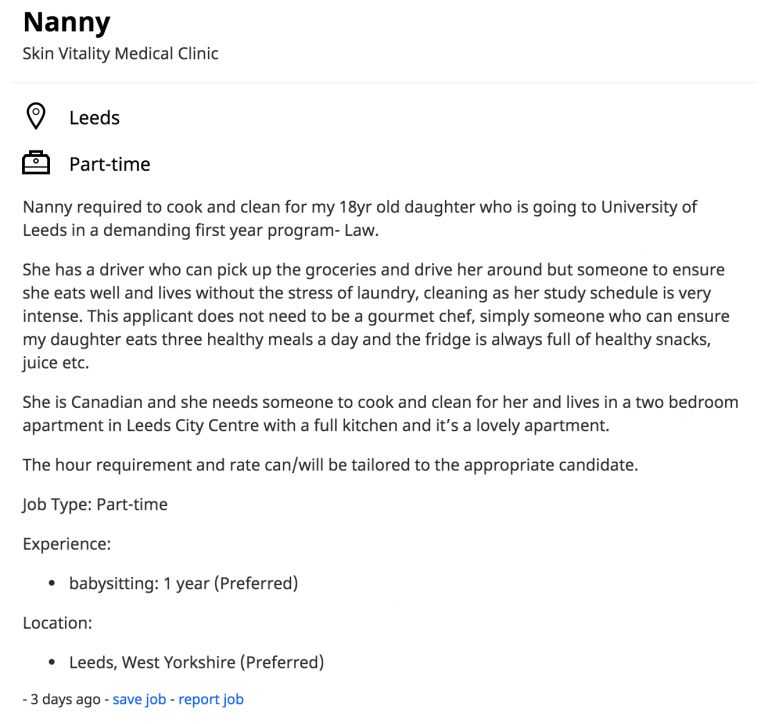This screenshot has height=724, width=768.
Task: Click the Leeds location label
Action: coord(94,118)
